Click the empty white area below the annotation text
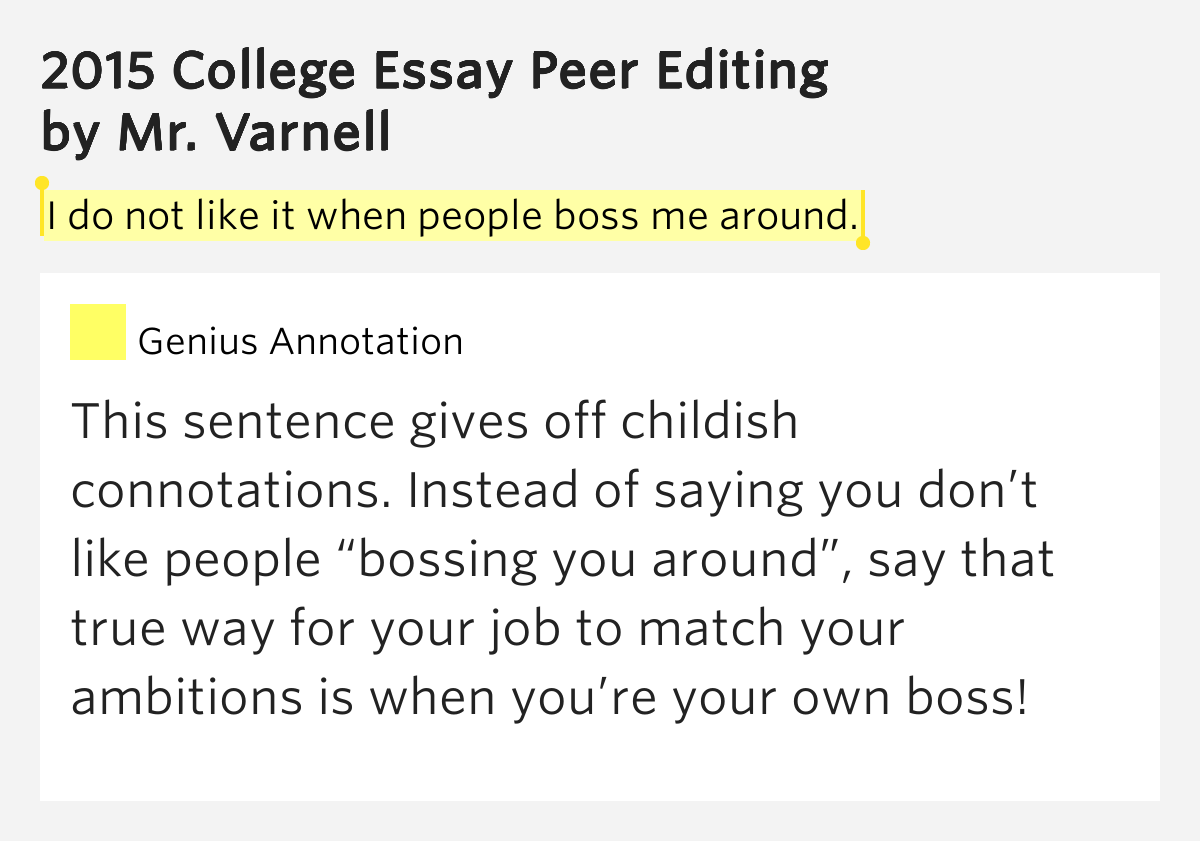 point(600,765)
